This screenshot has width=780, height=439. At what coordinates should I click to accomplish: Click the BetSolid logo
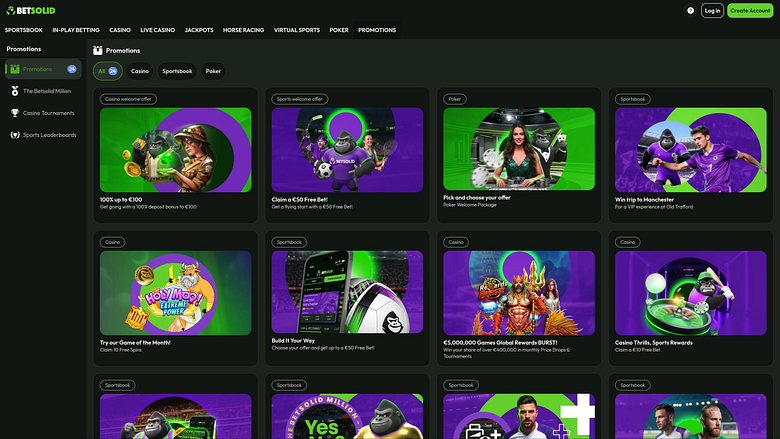[x=31, y=10]
